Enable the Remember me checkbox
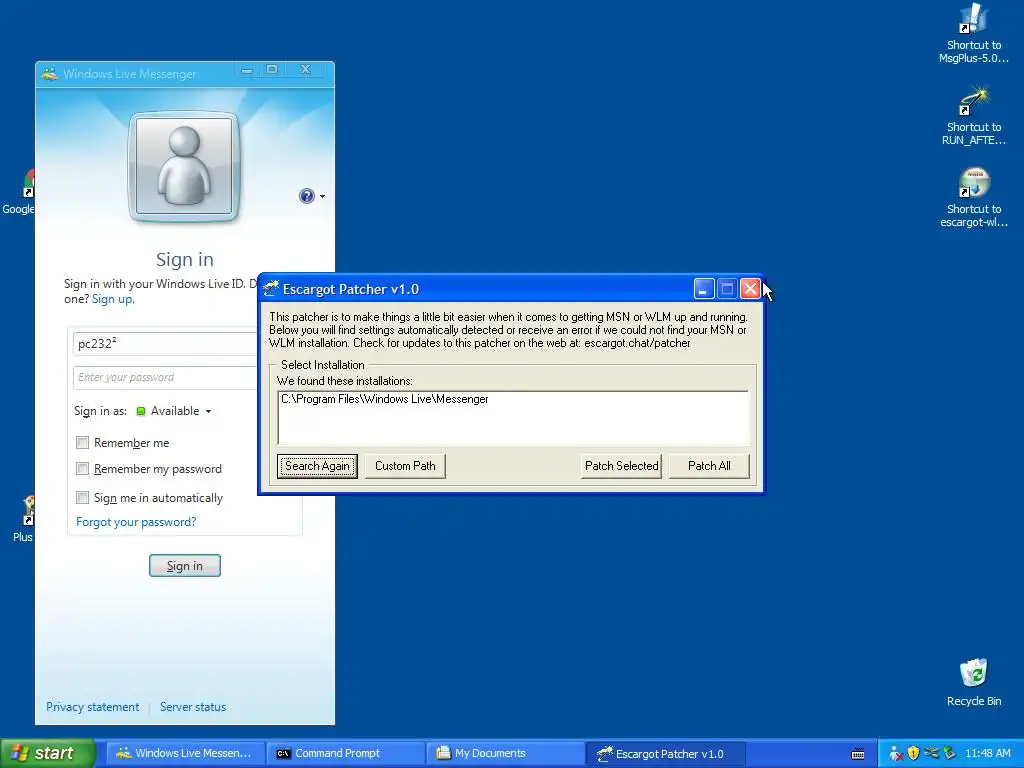Viewport: 1024px width, 768px height. click(82, 443)
